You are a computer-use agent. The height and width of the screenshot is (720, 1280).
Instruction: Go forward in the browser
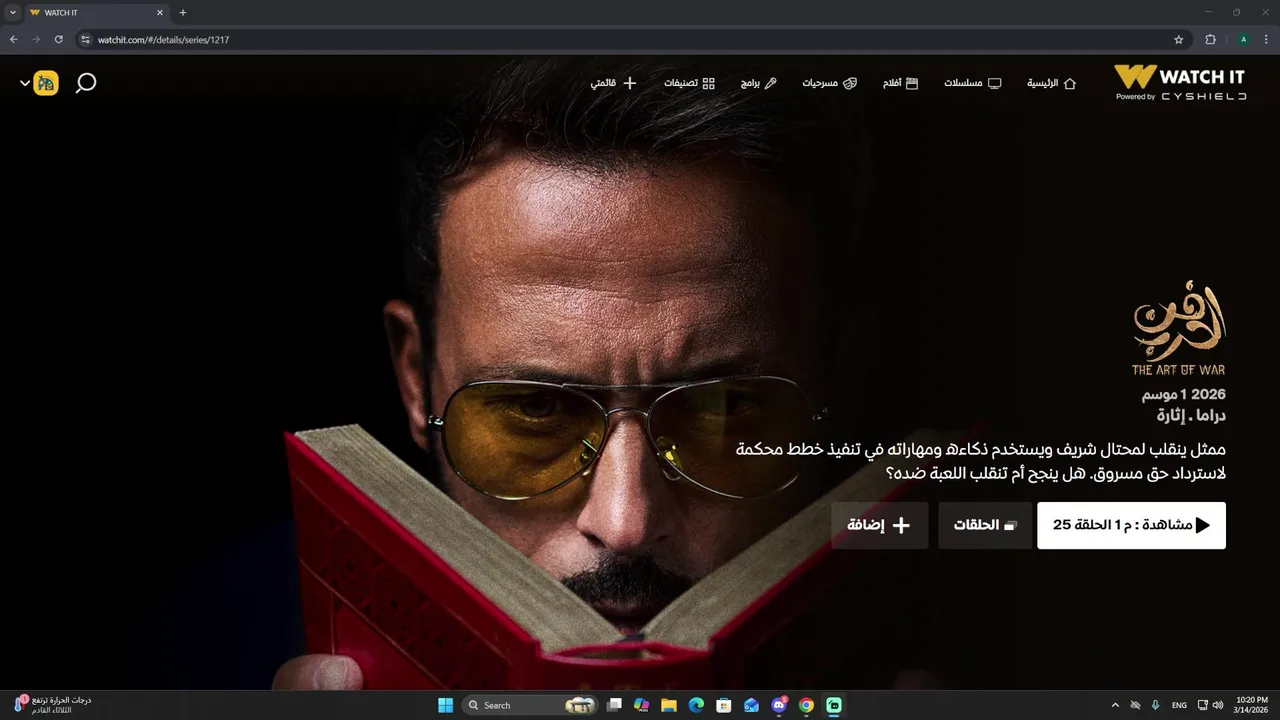pyautogui.click(x=36, y=39)
